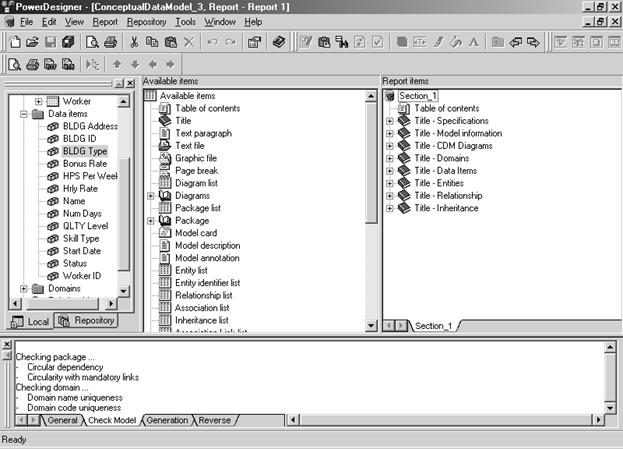
Task: Switch to the Repository browser tab
Action: tap(85, 321)
